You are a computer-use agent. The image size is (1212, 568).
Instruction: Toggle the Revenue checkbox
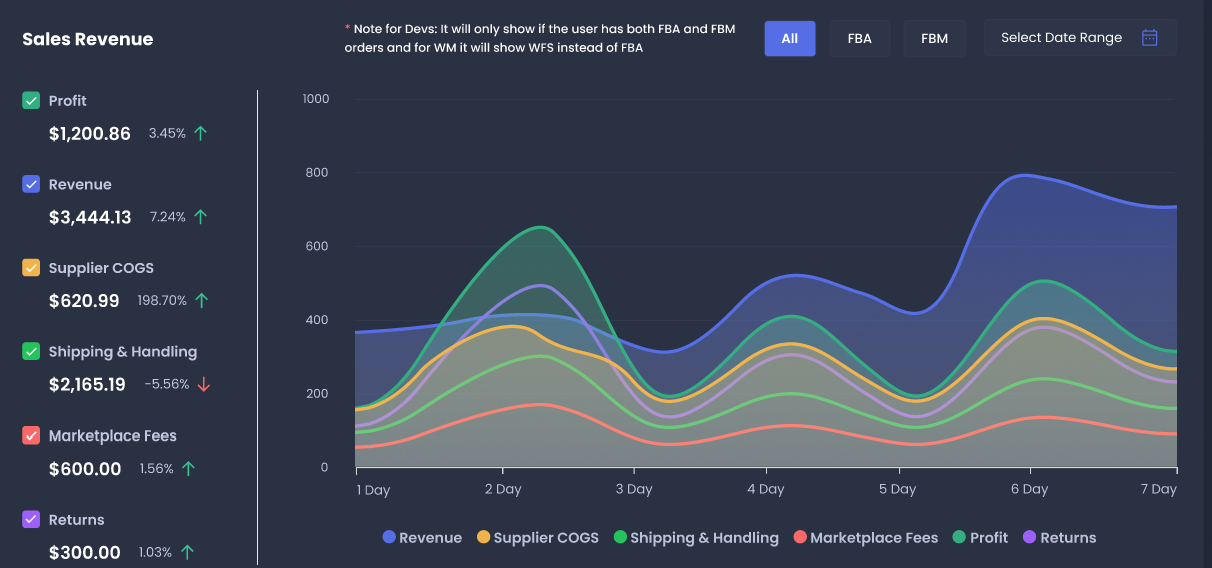pyautogui.click(x=31, y=184)
